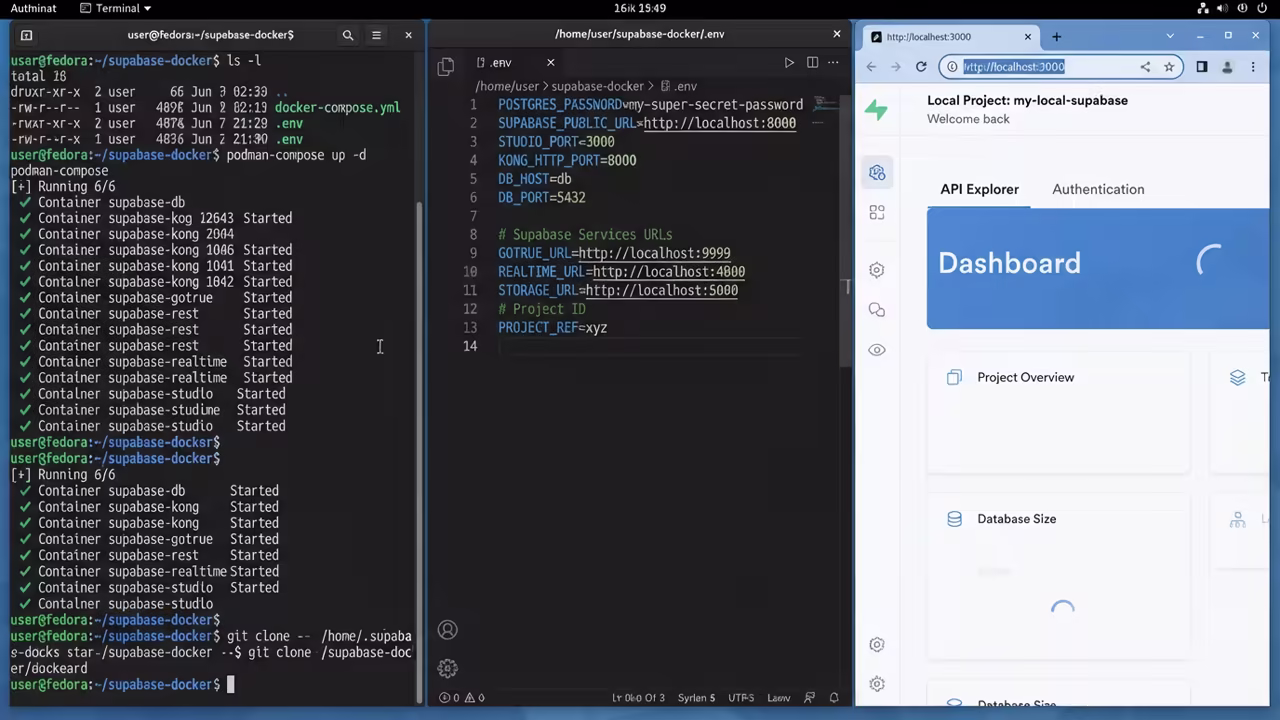Click the green Supabase lightning logo
1280x720 pixels.
coord(877,110)
